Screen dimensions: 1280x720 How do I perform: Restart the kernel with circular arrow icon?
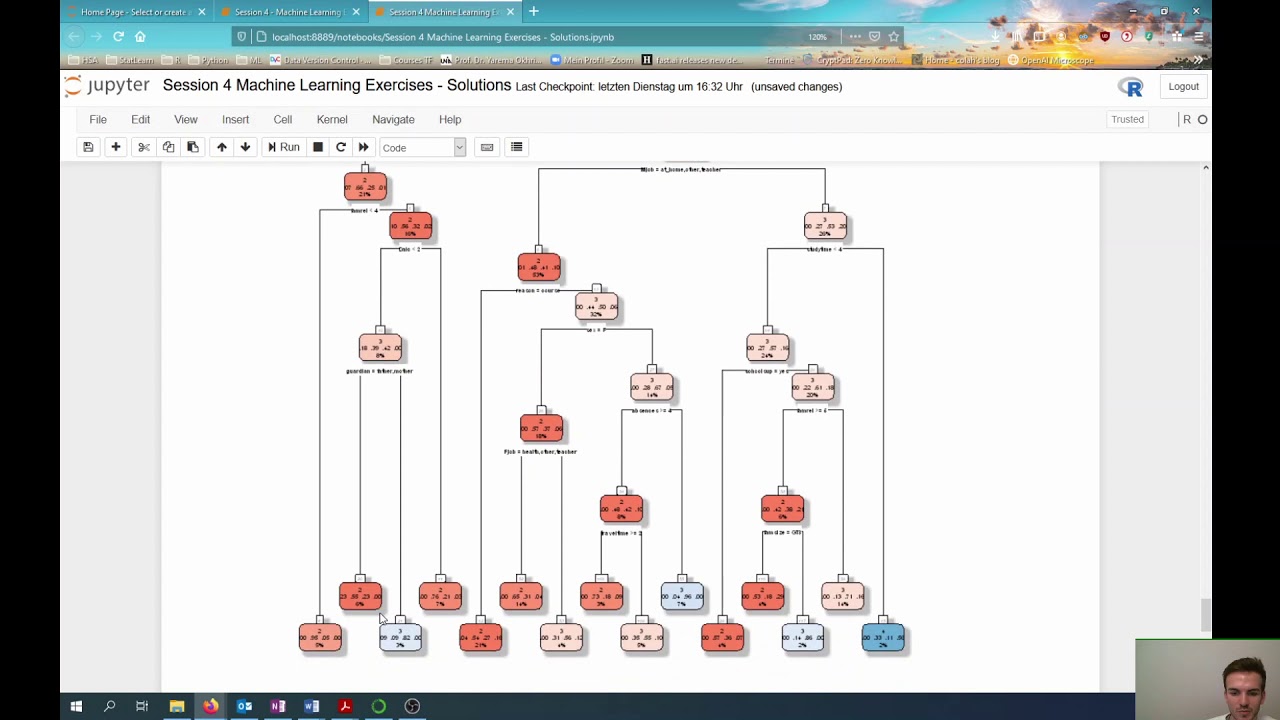[x=341, y=147]
